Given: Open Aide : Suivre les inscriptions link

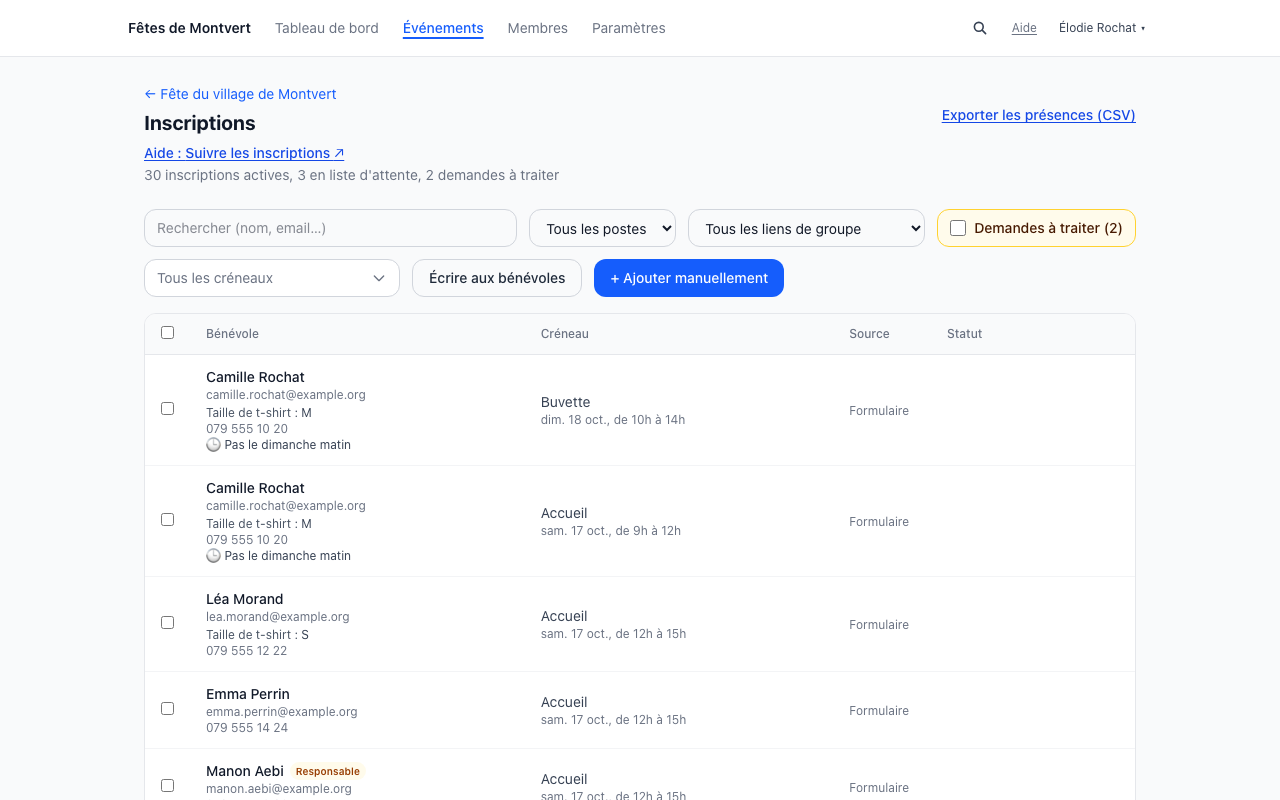Looking at the screenshot, I should (244, 153).
